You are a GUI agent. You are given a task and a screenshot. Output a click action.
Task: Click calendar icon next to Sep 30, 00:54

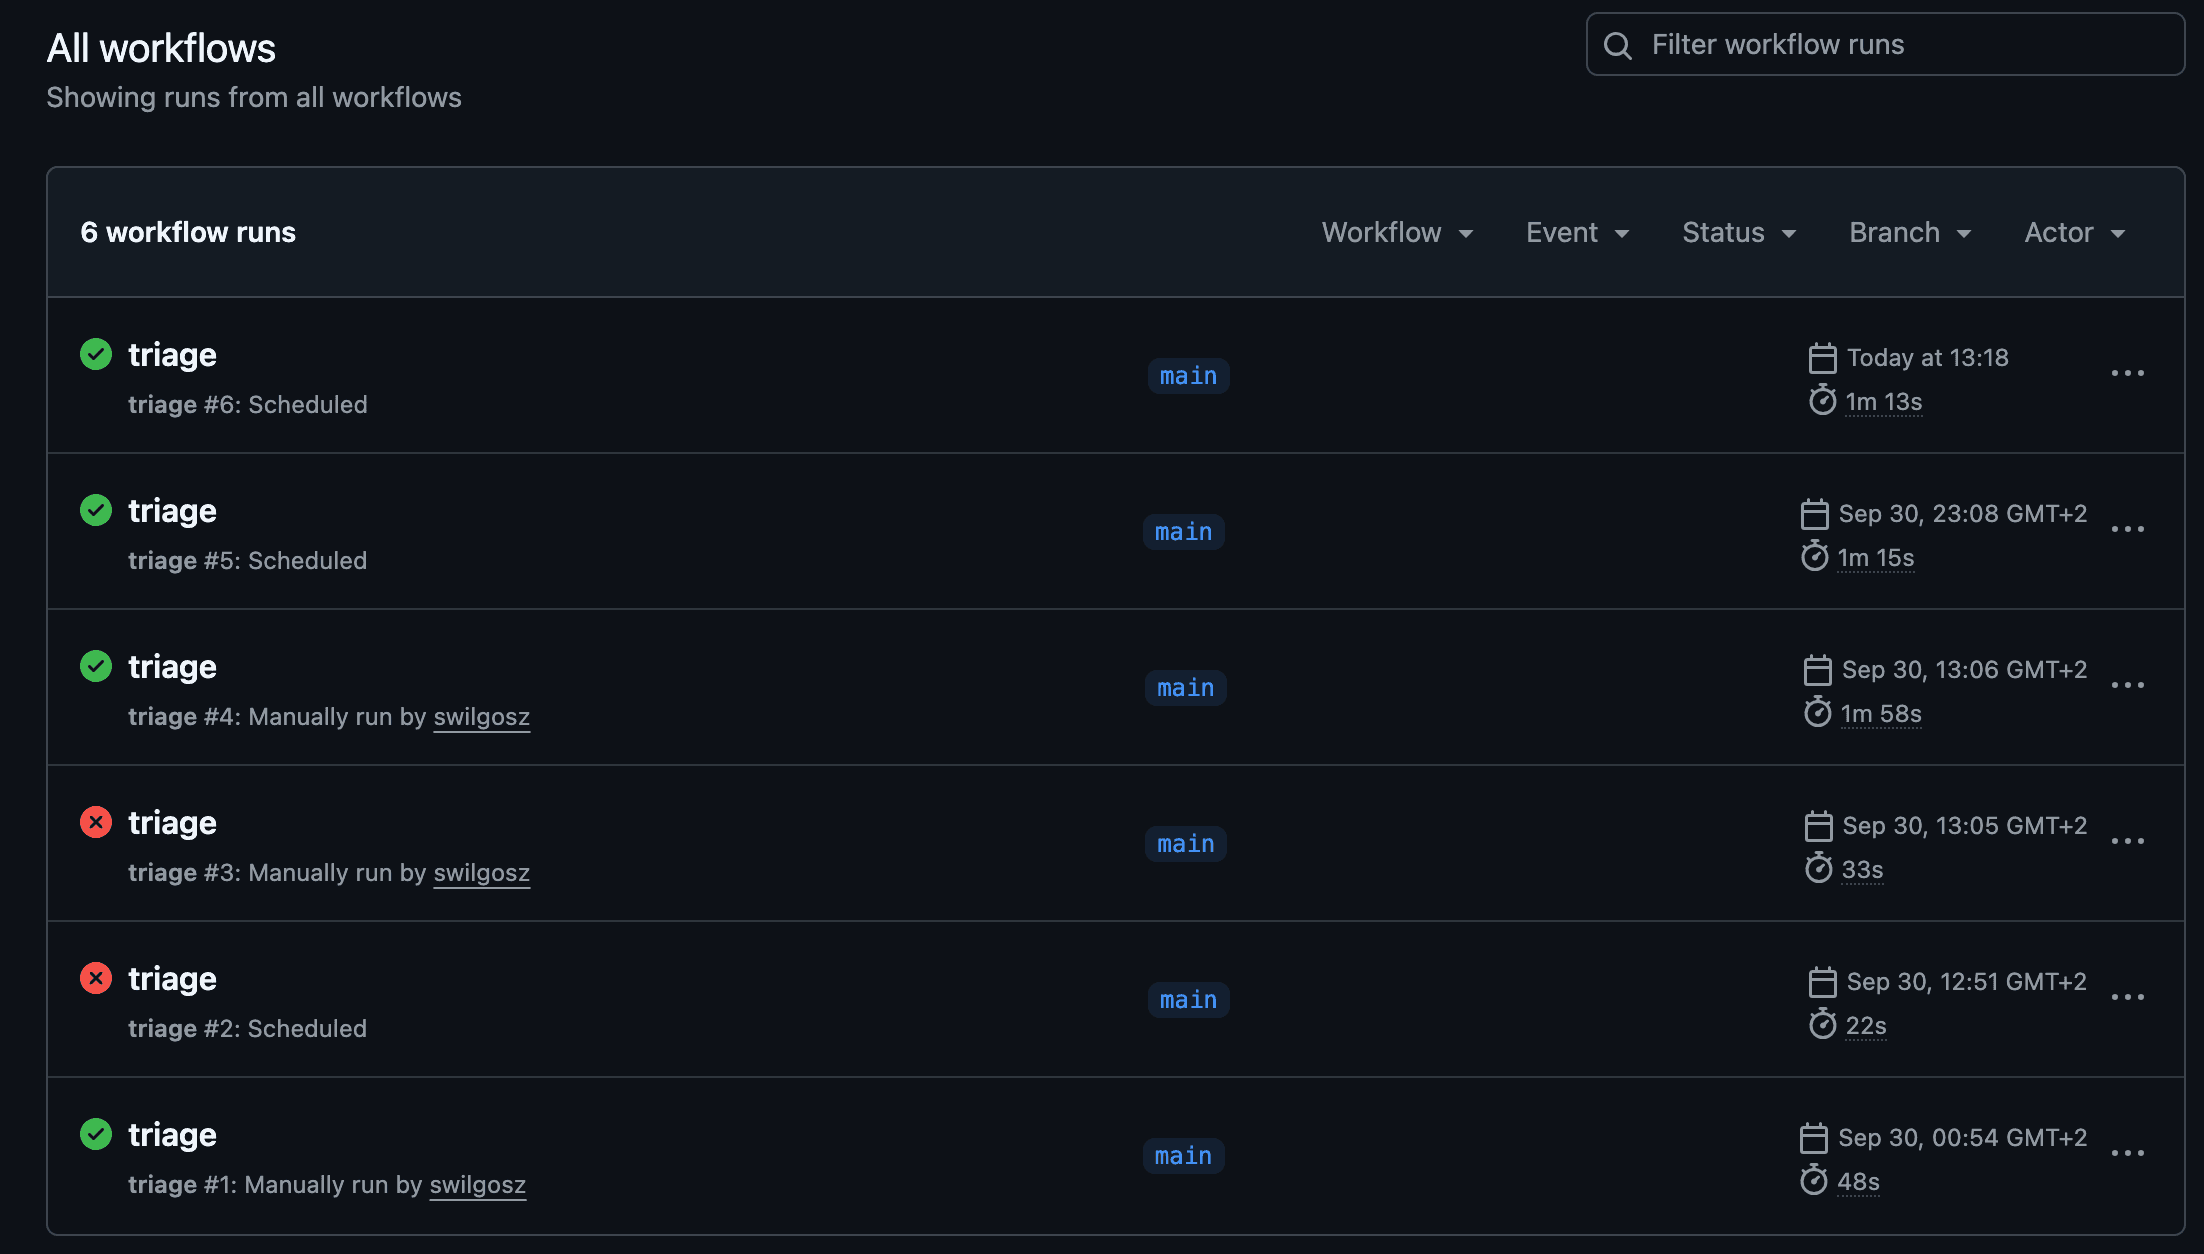pos(1814,1138)
